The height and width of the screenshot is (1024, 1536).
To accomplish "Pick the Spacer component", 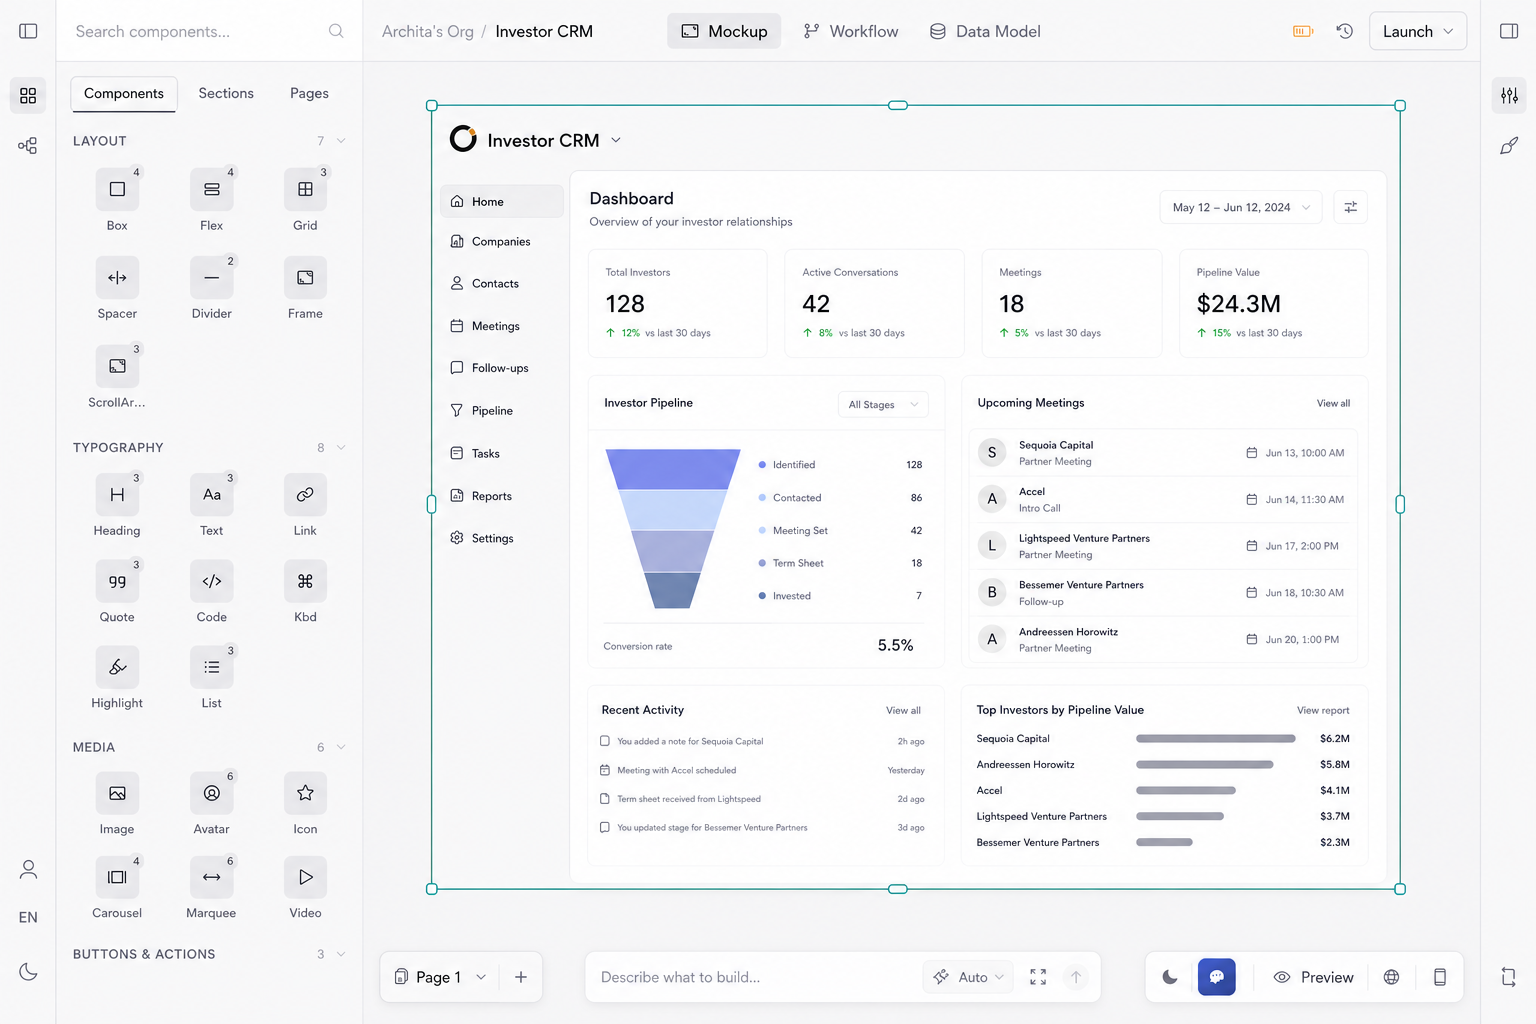I will 117,277.
